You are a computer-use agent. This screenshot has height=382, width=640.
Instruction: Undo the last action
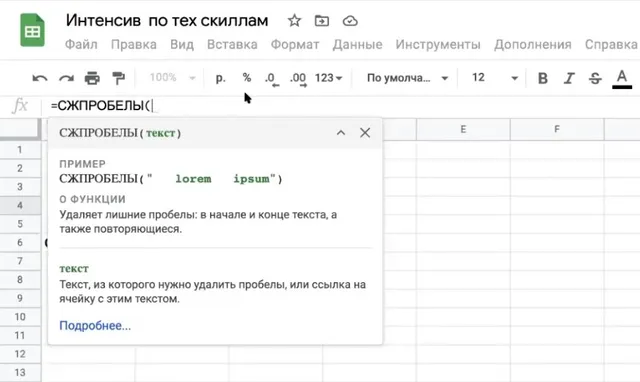tap(40, 78)
